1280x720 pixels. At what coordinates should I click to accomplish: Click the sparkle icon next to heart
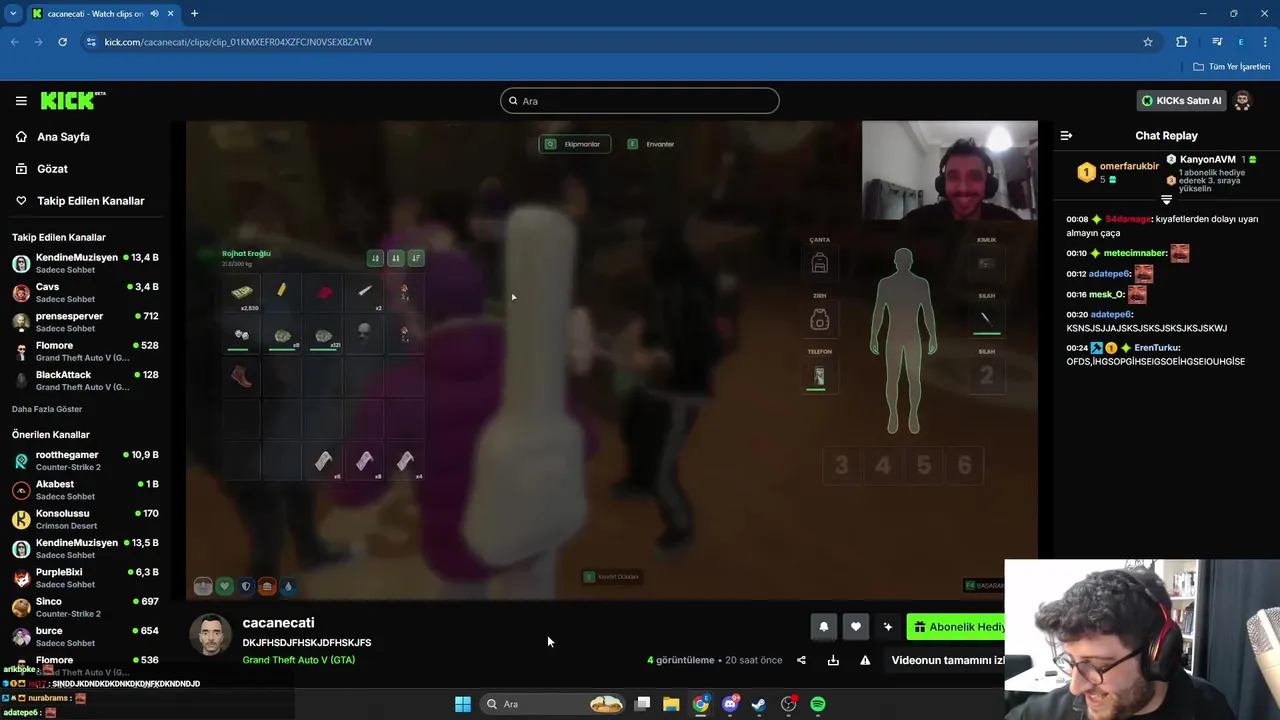click(x=887, y=627)
